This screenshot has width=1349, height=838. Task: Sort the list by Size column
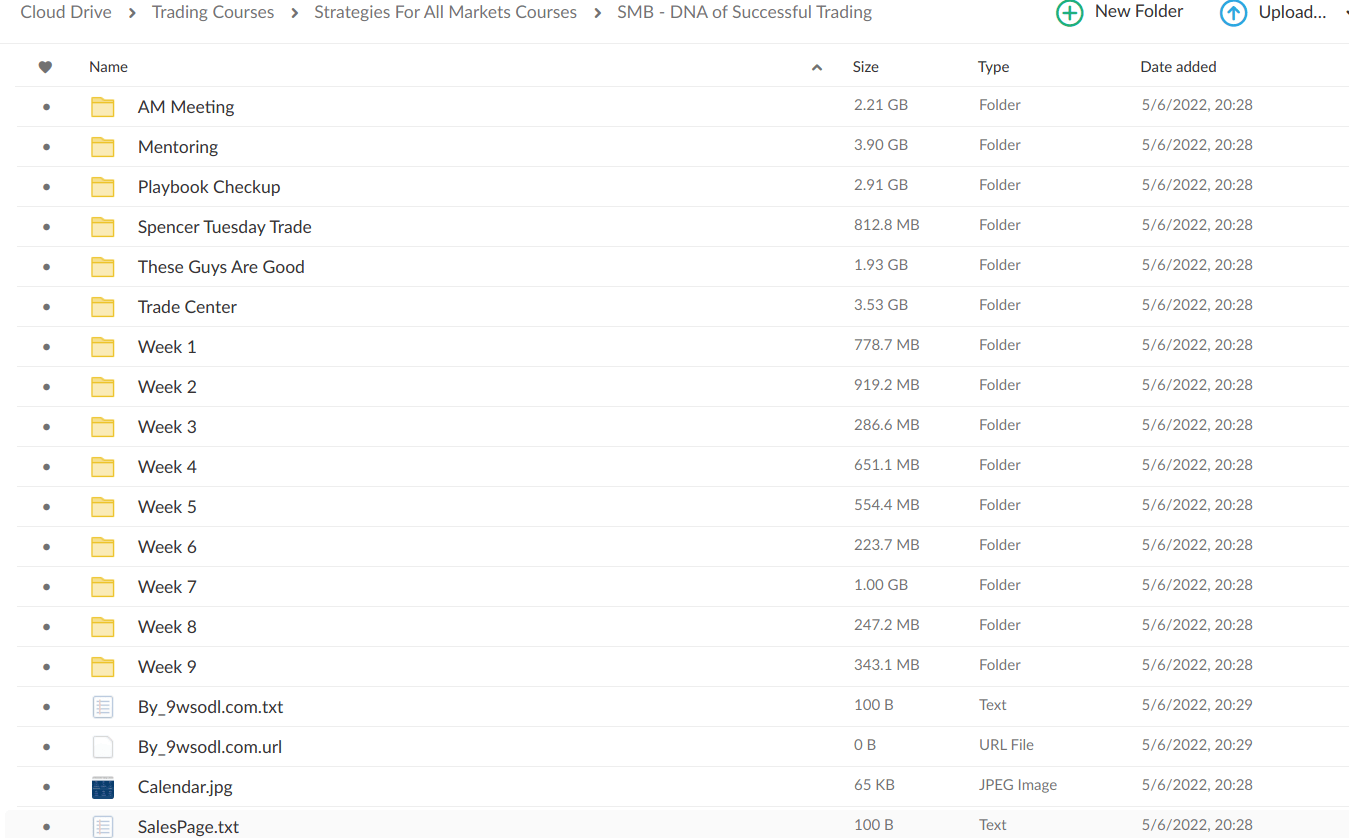point(865,67)
